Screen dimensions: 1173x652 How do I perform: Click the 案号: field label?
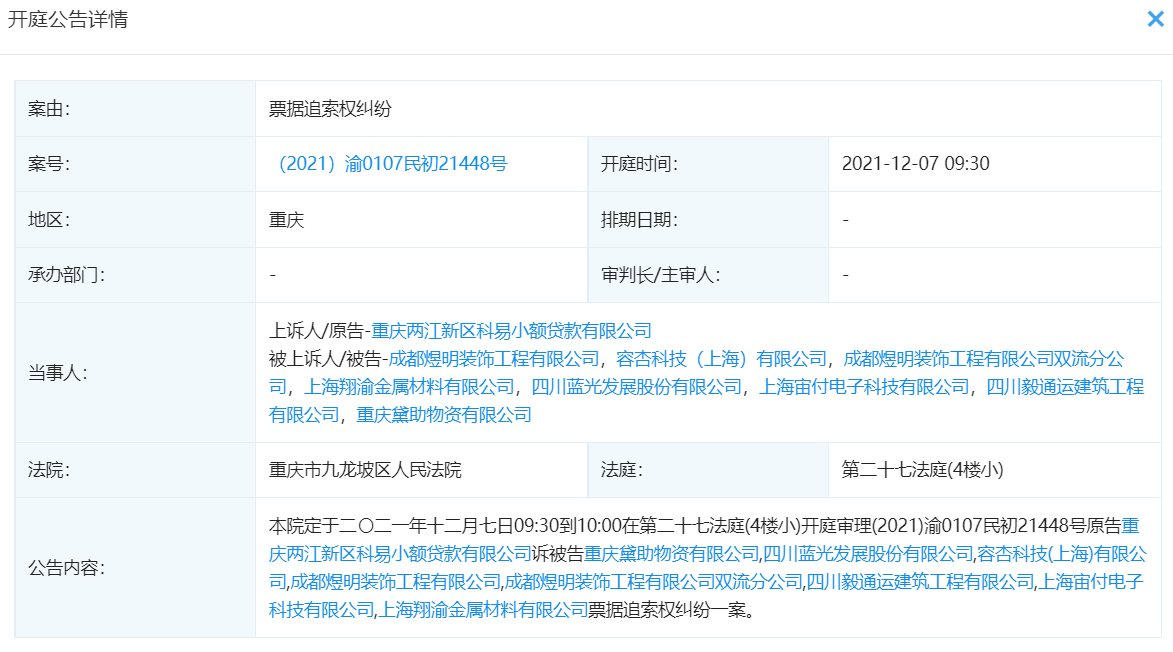click(x=49, y=164)
